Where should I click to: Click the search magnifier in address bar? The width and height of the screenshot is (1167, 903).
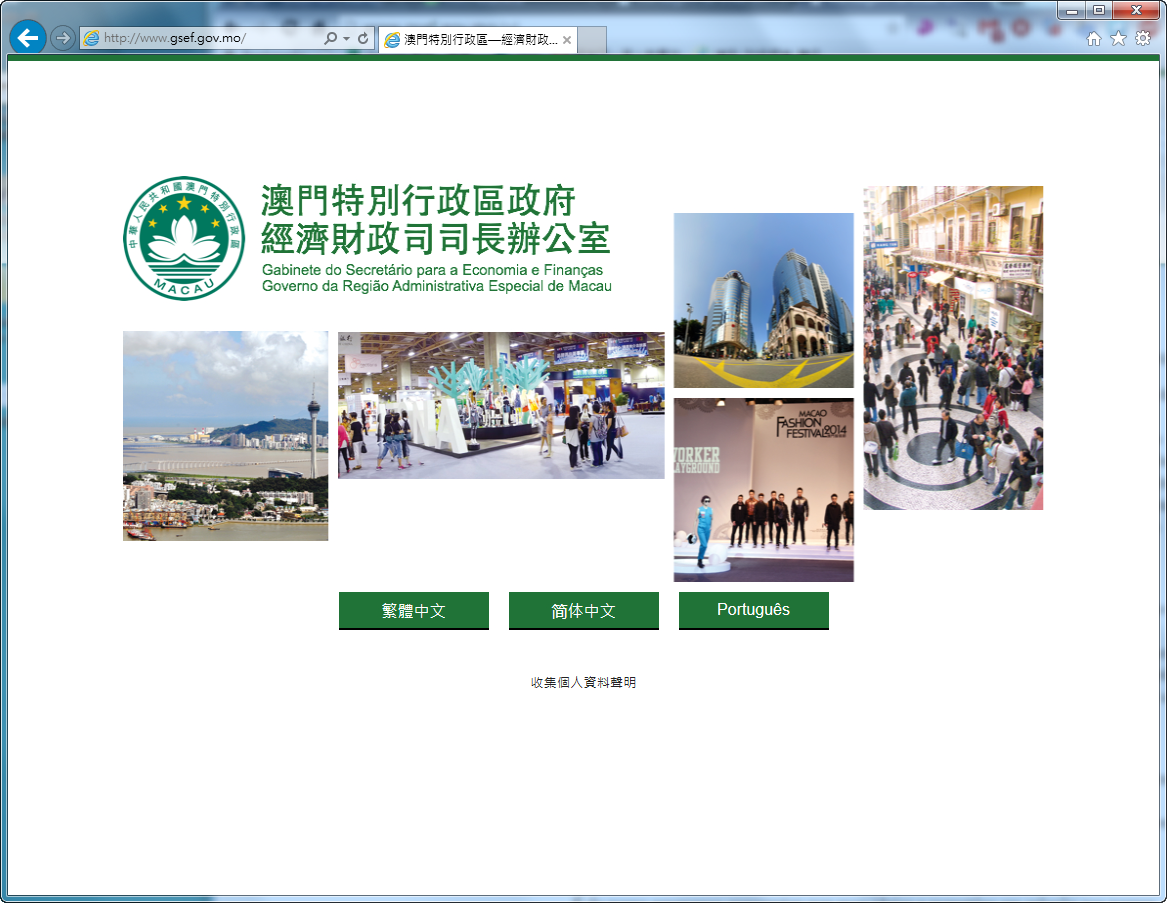coord(331,38)
